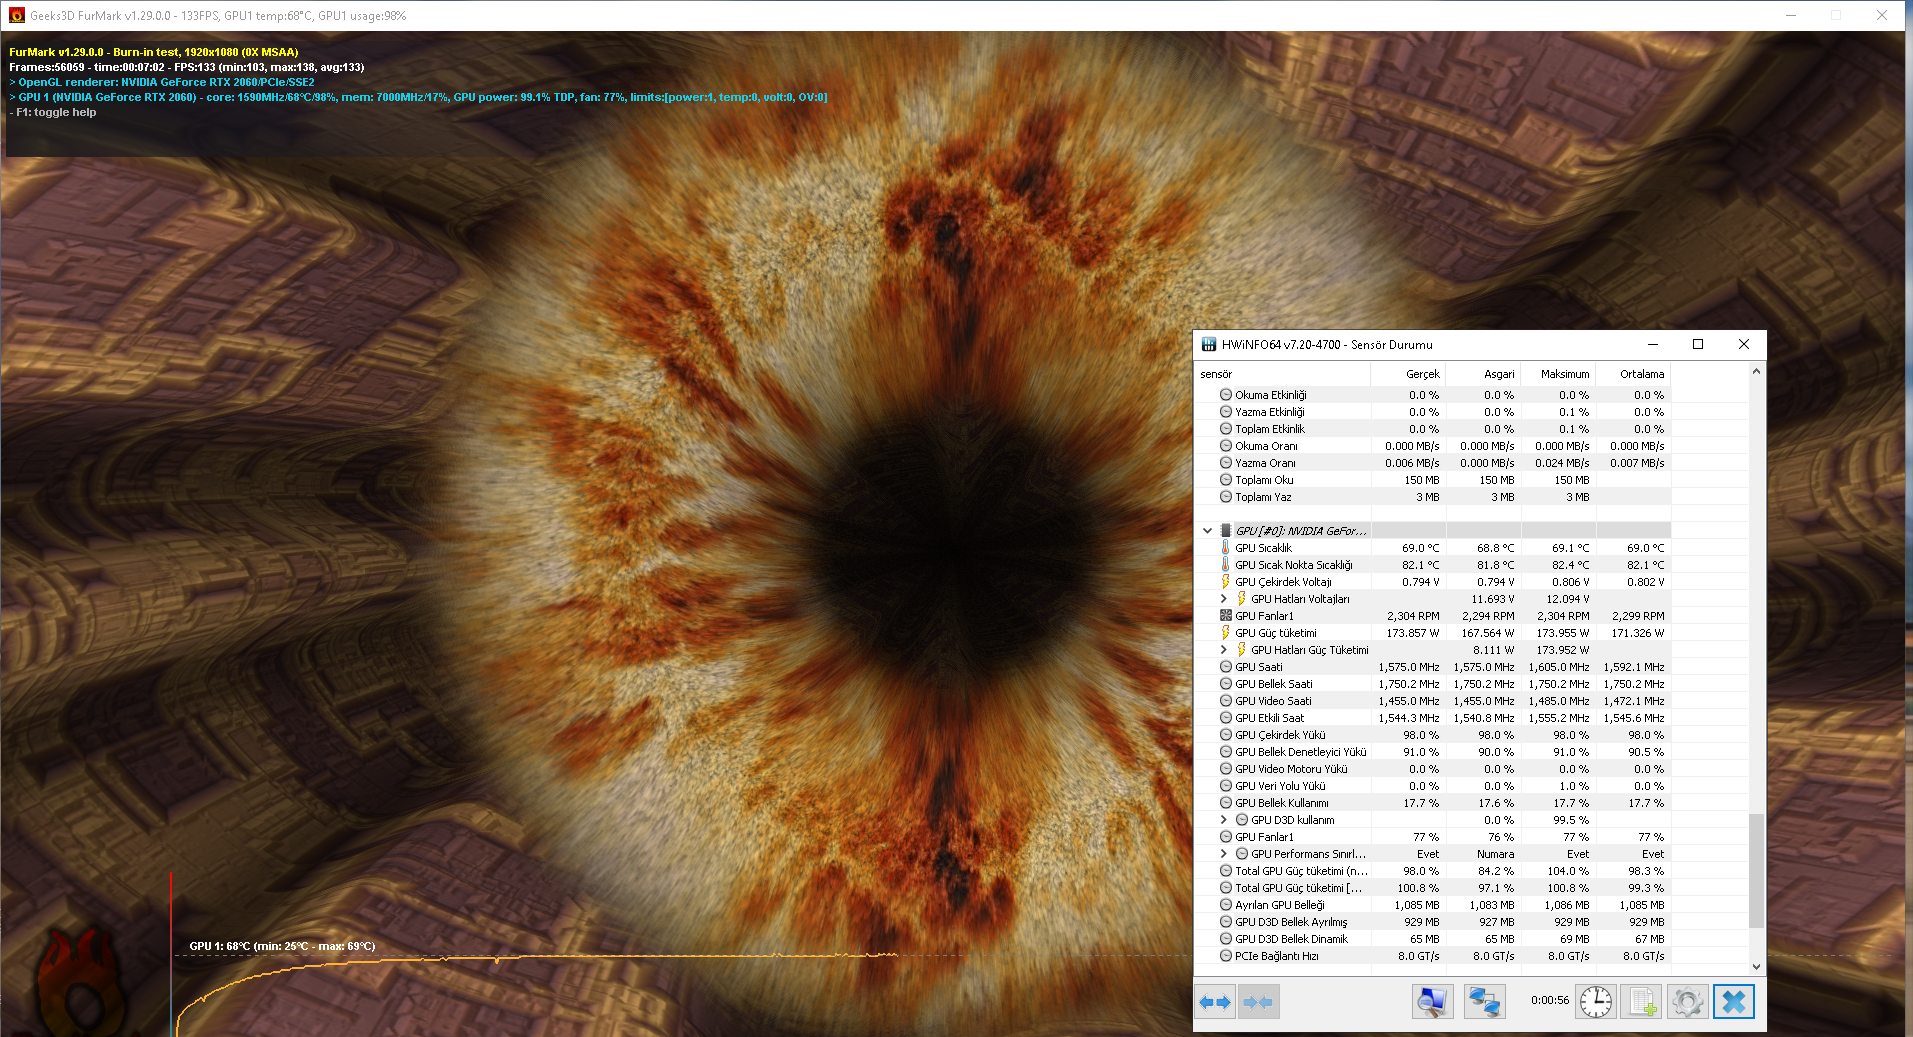Screen dimensions: 1913x1037
Task: Click the Okuma Etkinliği row icon
Action: pyautogui.click(x=1225, y=395)
